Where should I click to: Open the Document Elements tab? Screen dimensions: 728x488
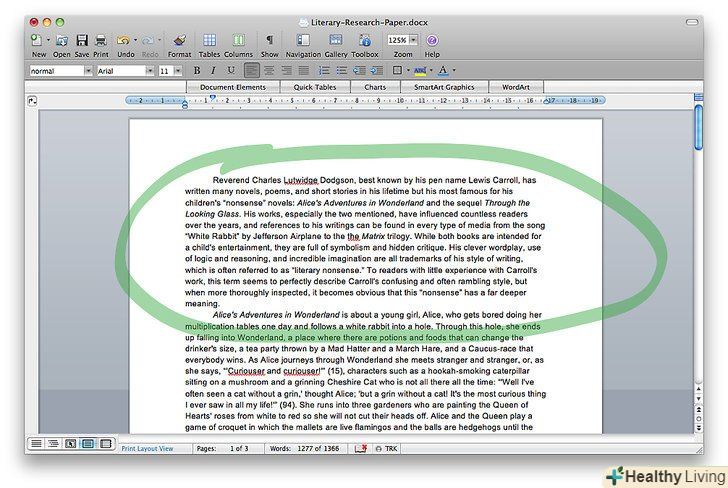pyautogui.click(x=233, y=87)
